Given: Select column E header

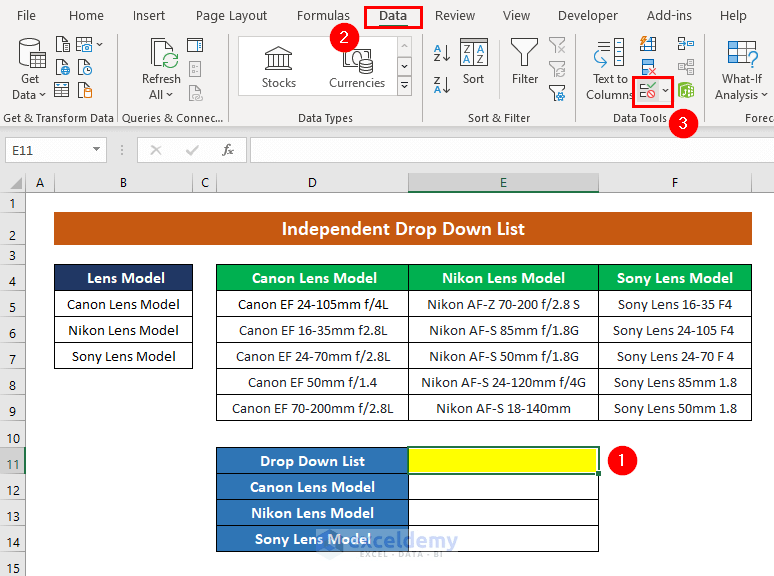Looking at the screenshot, I should tap(503, 183).
